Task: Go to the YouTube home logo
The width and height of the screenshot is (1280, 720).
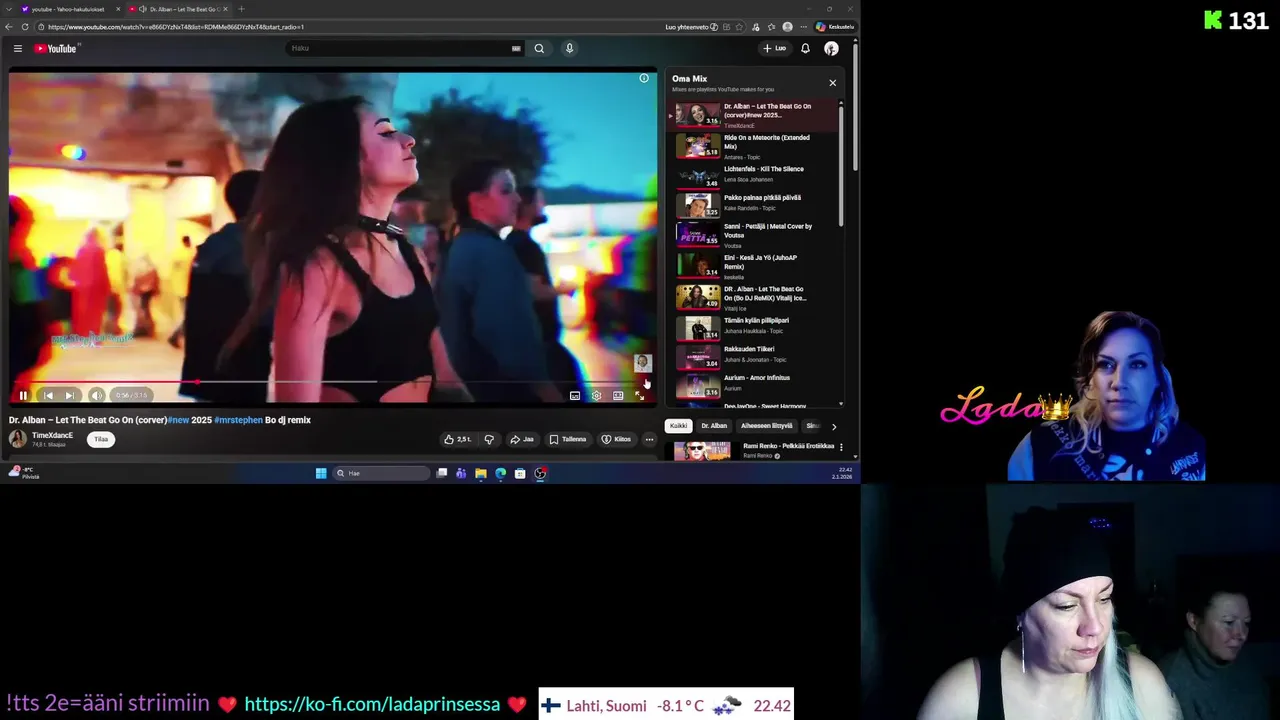Action: (55, 48)
